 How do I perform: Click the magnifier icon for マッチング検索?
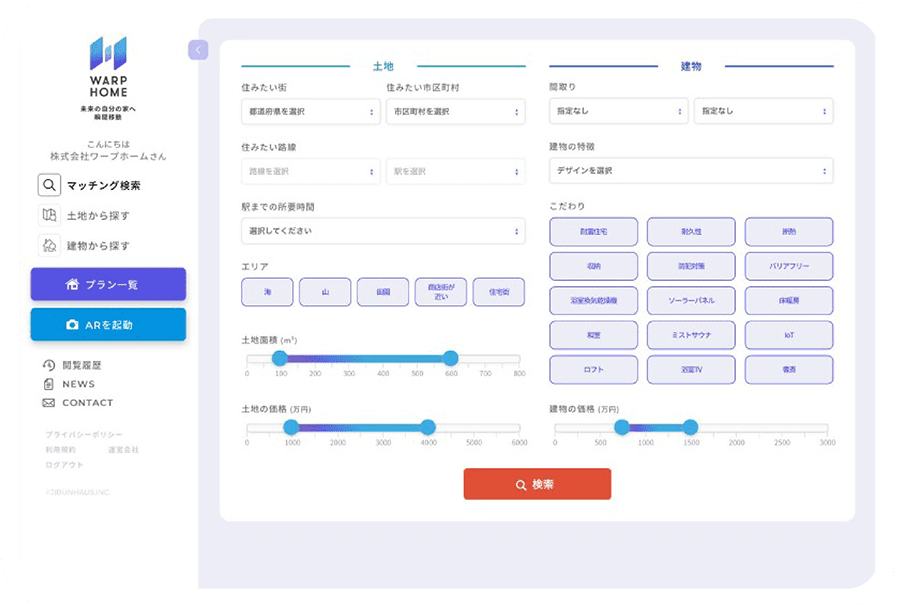(x=49, y=185)
